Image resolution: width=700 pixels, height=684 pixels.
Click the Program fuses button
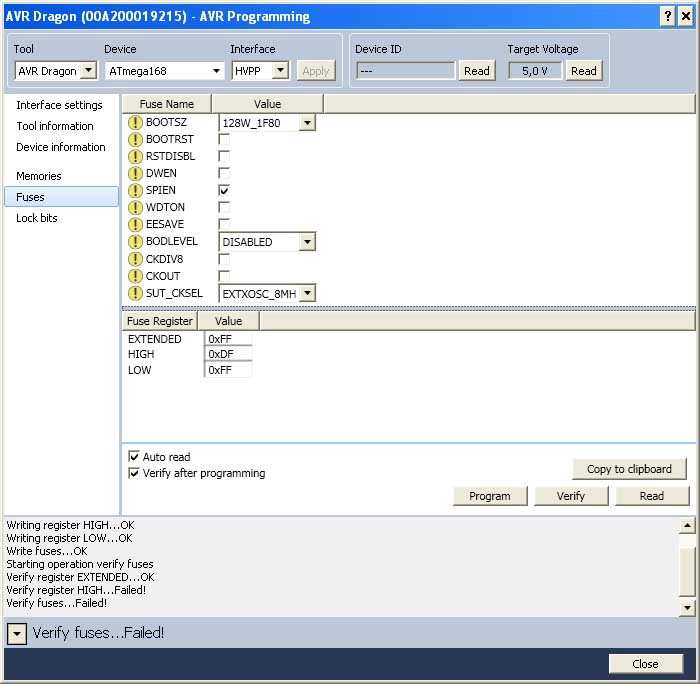click(490, 496)
